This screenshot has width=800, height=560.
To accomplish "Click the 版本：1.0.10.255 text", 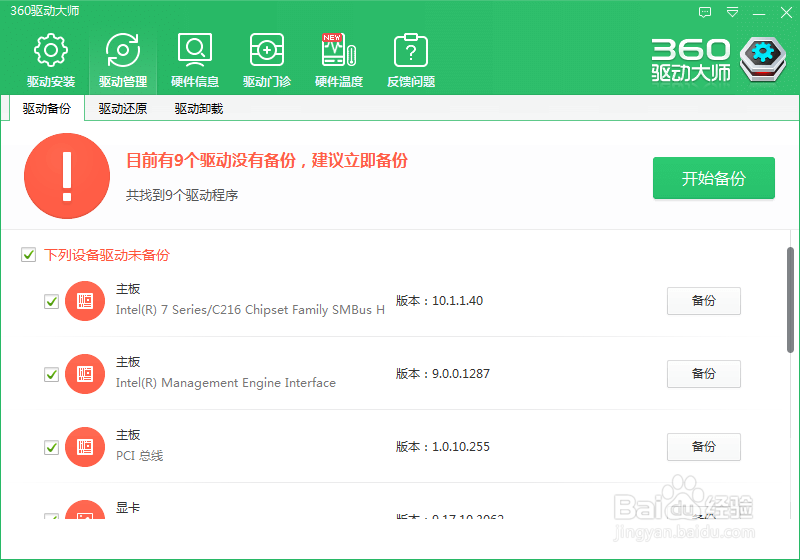I will coord(443,447).
